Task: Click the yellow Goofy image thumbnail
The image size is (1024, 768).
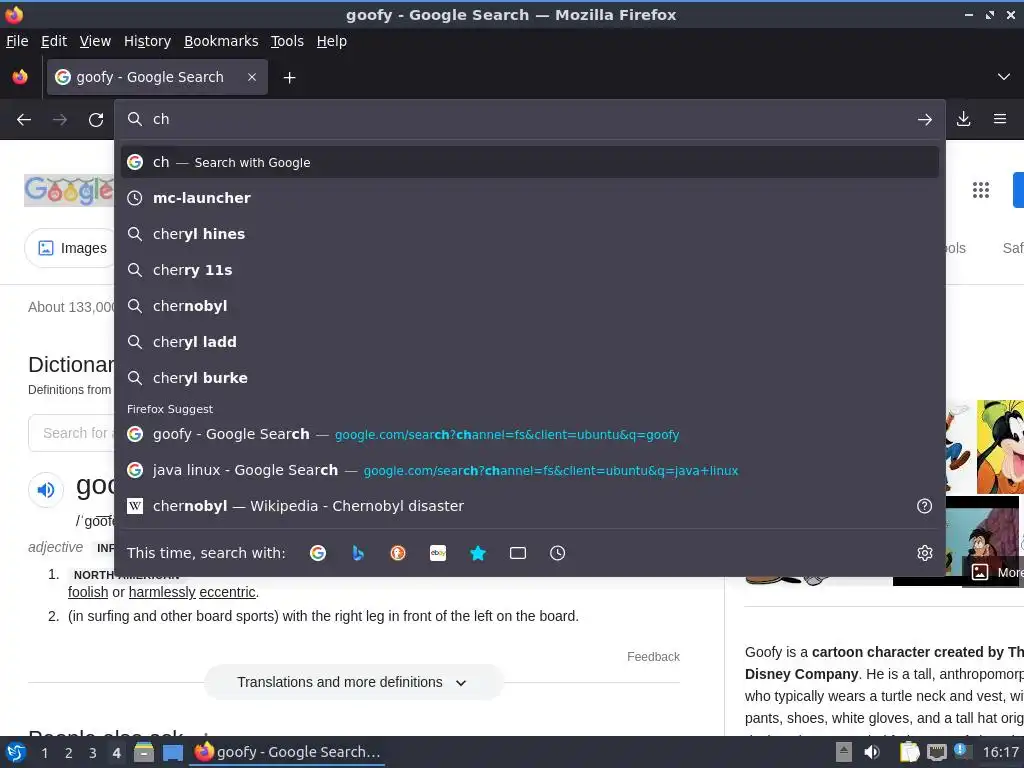Action: [x=1000, y=447]
